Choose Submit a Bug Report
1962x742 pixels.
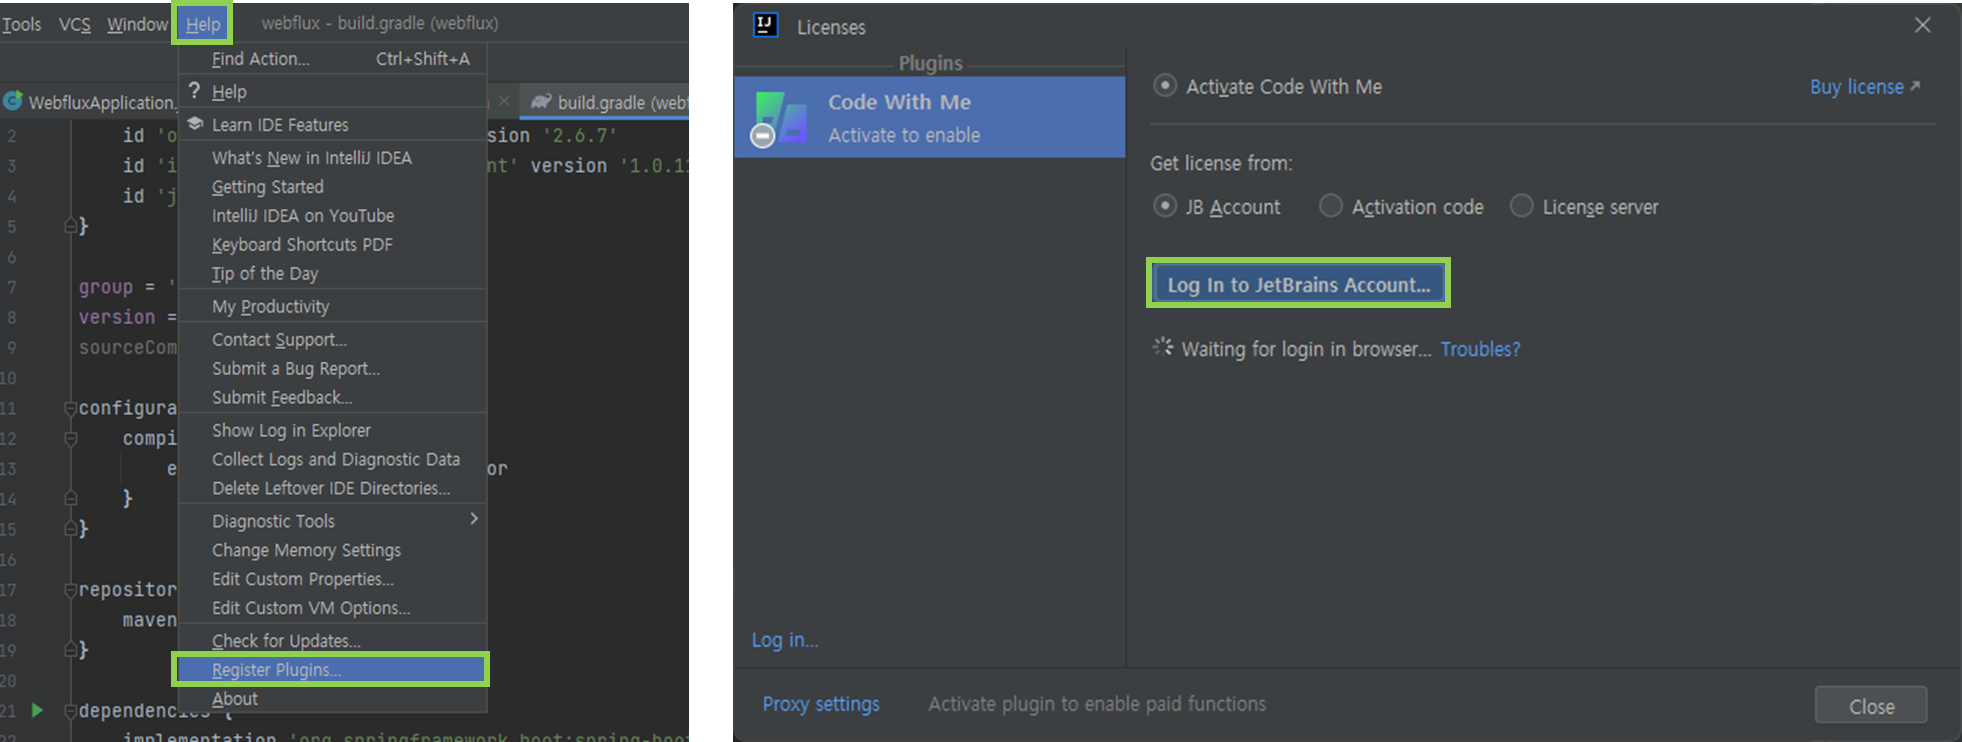tap(333, 369)
